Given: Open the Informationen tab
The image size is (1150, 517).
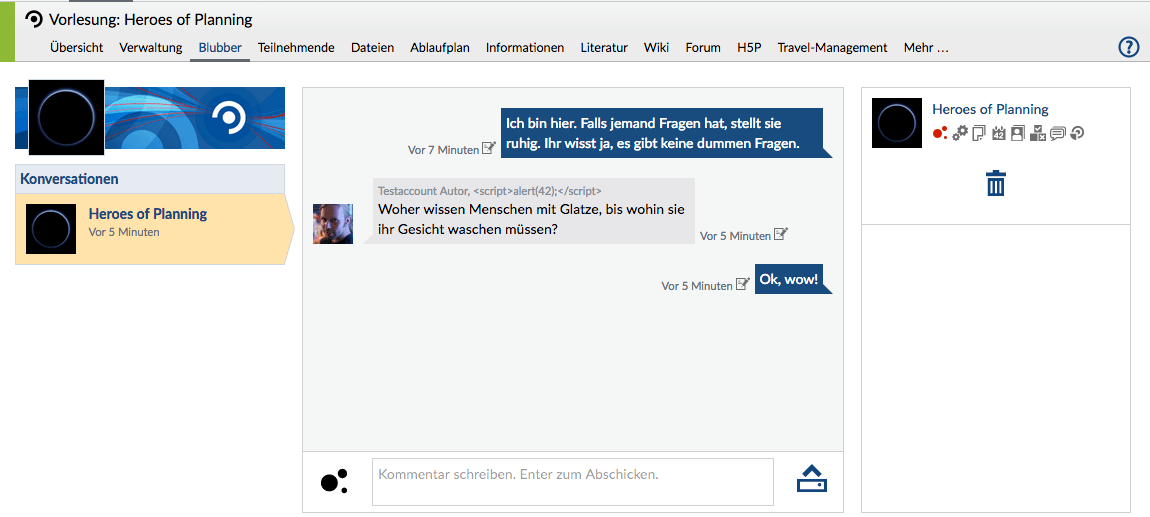Looking at the screenshot, I should (x=525, y=48).
